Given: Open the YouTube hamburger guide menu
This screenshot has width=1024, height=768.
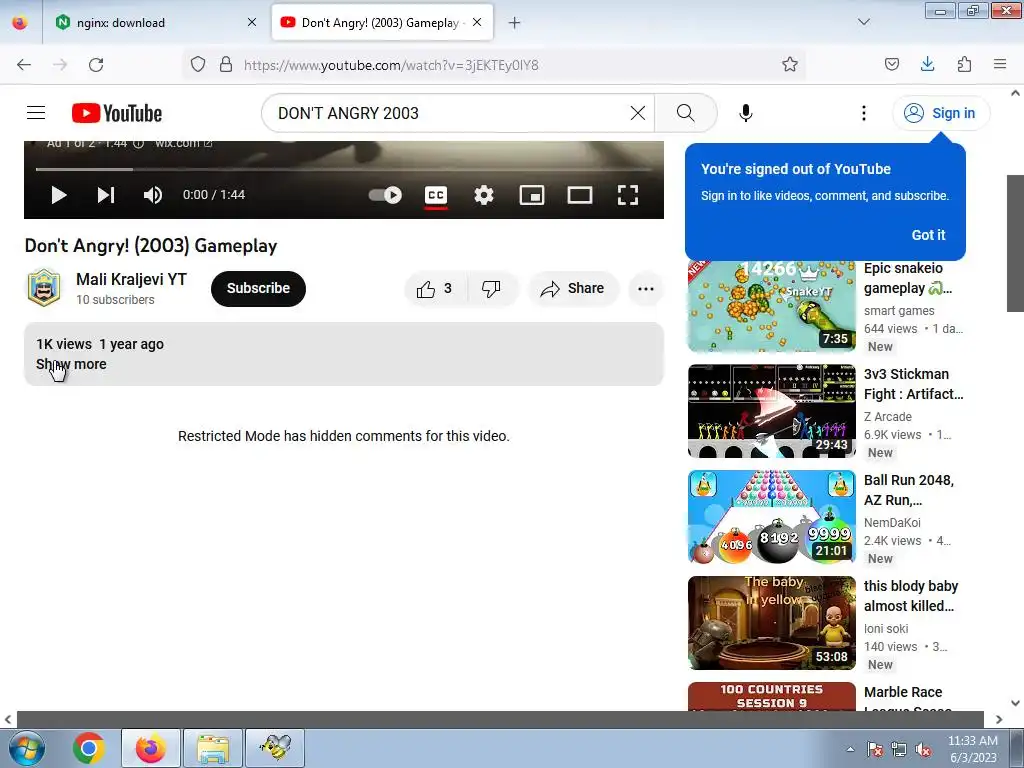Looking at the screenshot, I should (x=36, y=113).
